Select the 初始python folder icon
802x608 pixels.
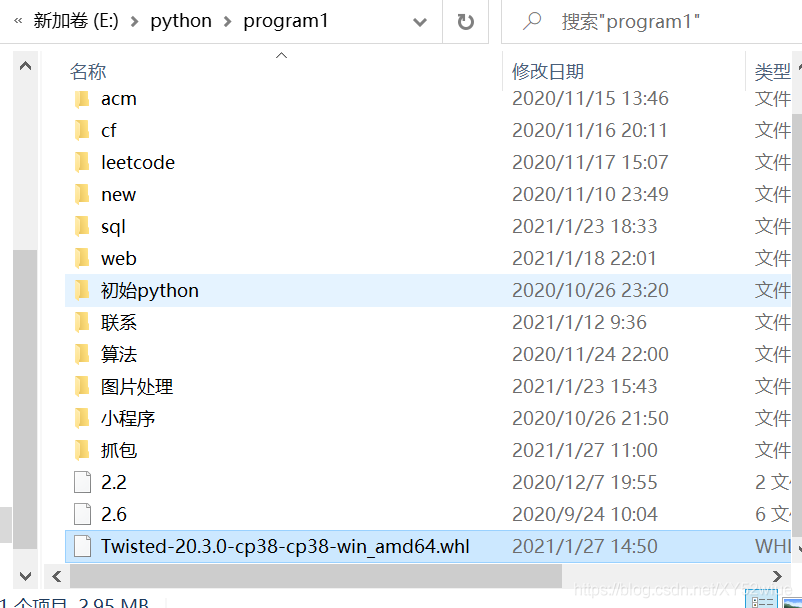82,290
